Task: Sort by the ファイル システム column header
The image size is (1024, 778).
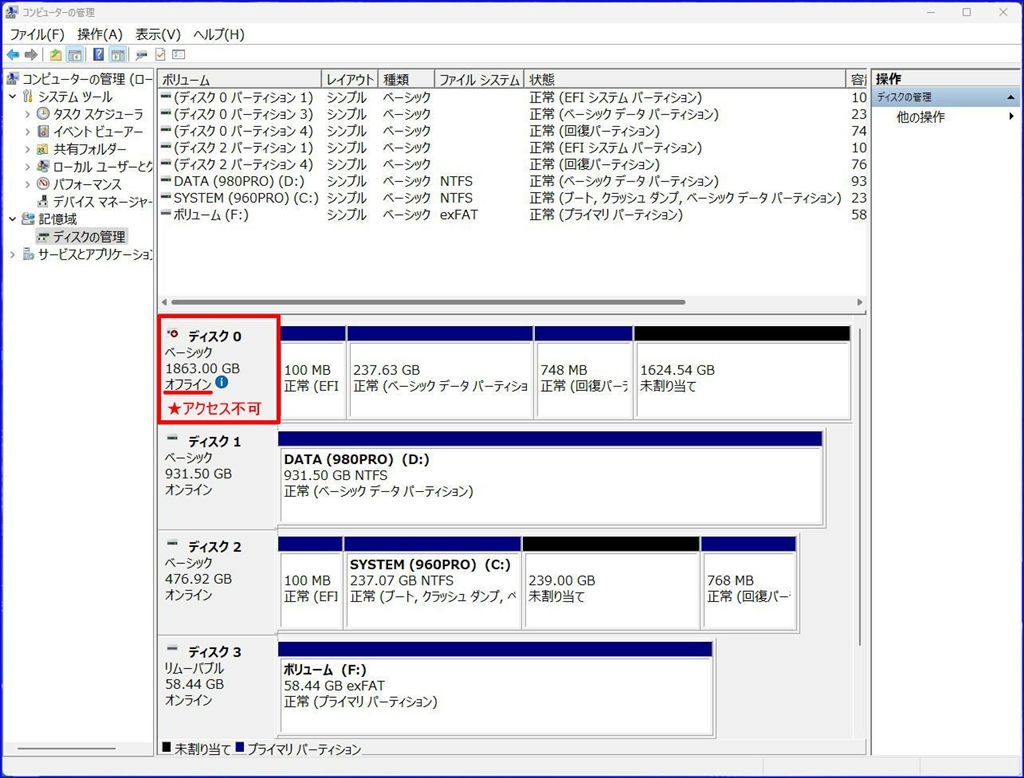Action: [x=479, y=79]
